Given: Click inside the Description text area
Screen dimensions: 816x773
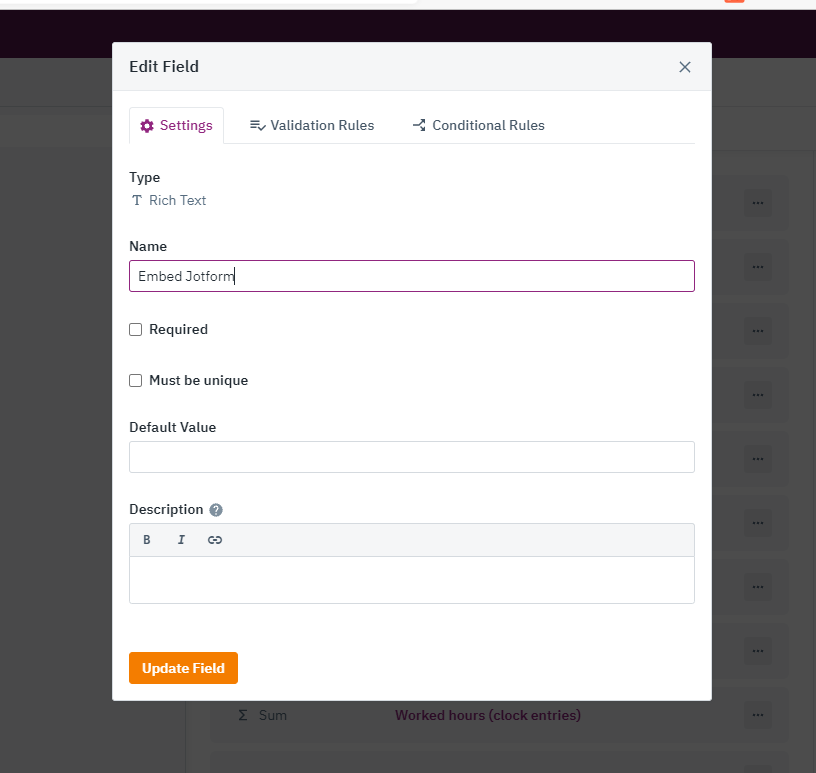Looking at the screenshot, I should pyautogui.click(x=411, y=580).
